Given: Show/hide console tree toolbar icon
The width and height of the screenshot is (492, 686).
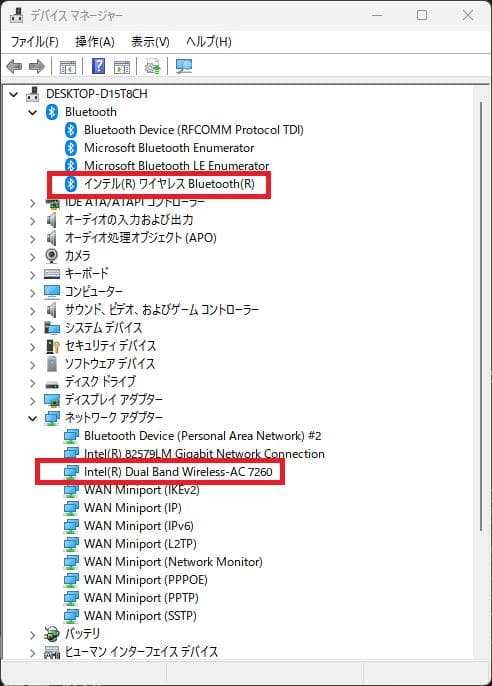Looking at the screenshot, I should click(68, 67).
